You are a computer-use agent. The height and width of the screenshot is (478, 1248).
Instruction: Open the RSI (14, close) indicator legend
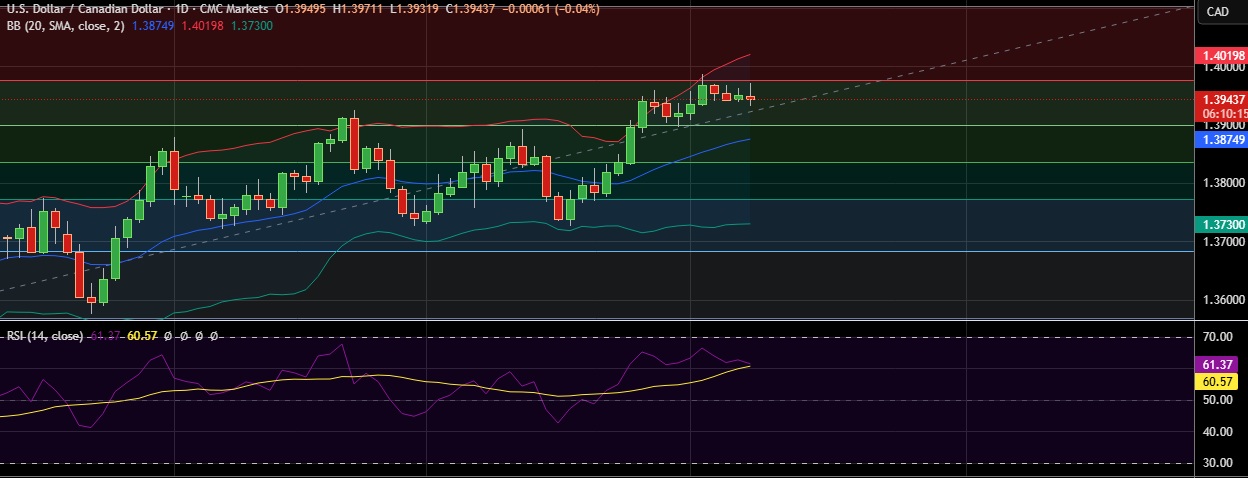tap(44, 336)
